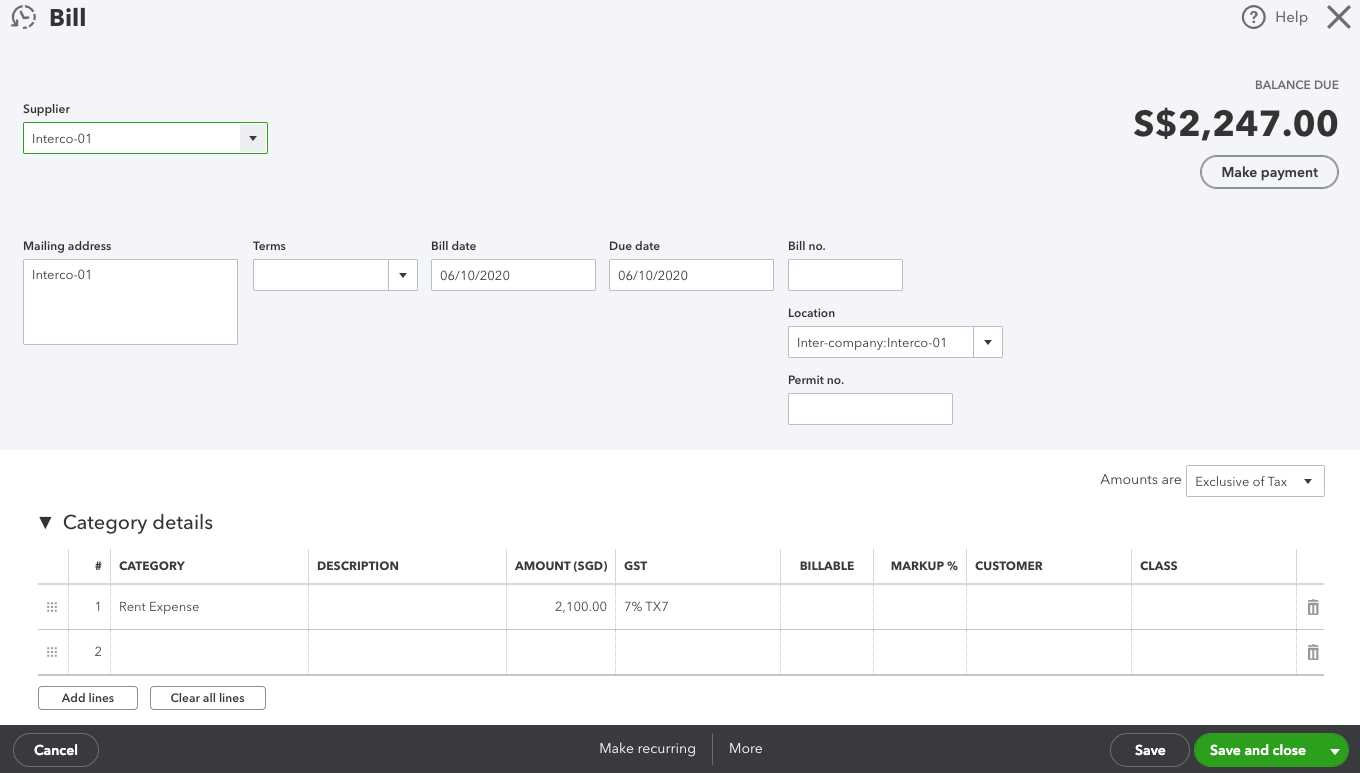The height and width of the screenshot is (773, 1360).
Task: Click into the Due date field
Action: [691, 275]
